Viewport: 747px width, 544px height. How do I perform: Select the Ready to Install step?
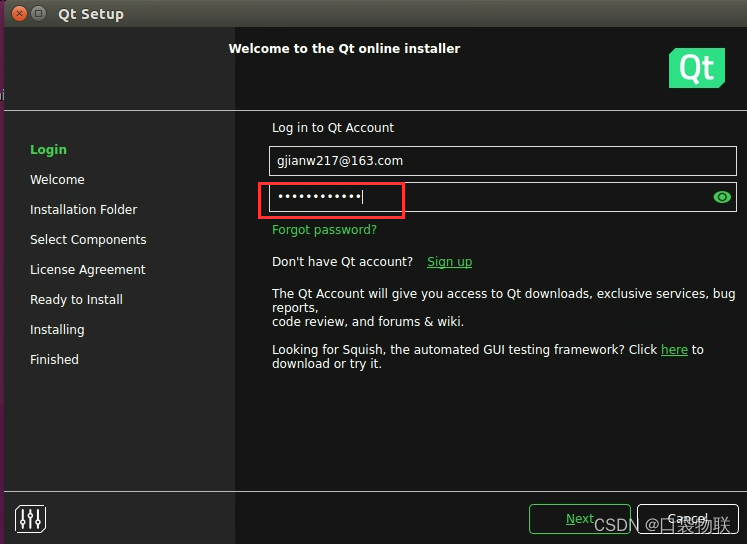coord(76,300)
